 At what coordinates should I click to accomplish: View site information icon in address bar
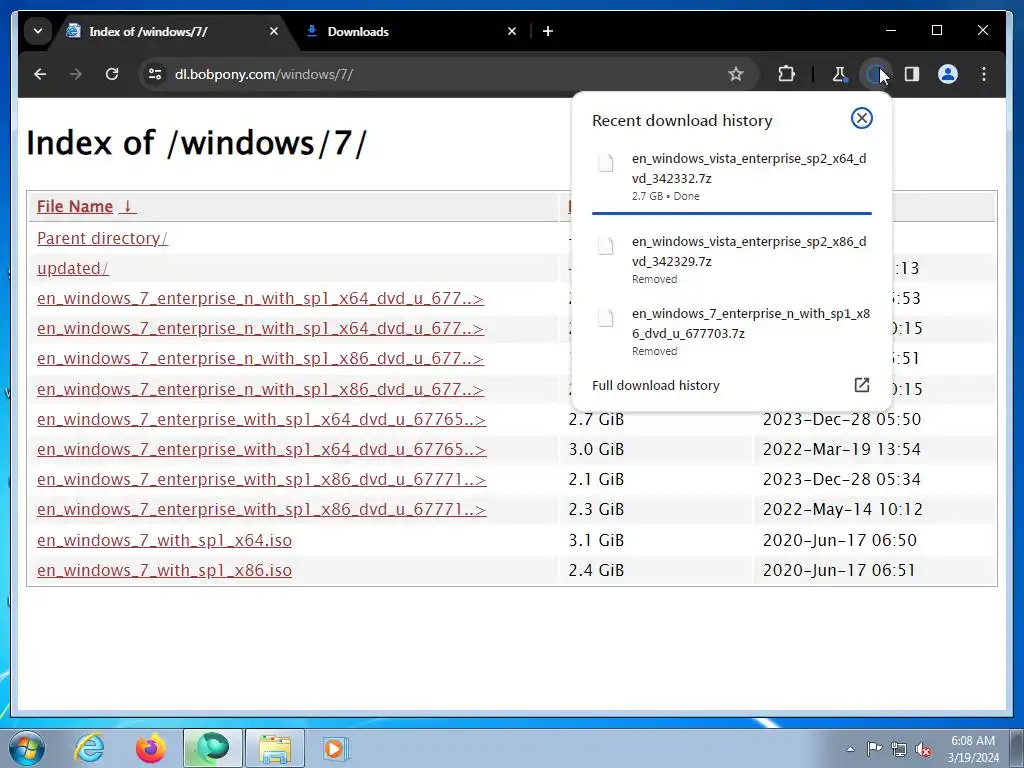[x=155, y=74]
